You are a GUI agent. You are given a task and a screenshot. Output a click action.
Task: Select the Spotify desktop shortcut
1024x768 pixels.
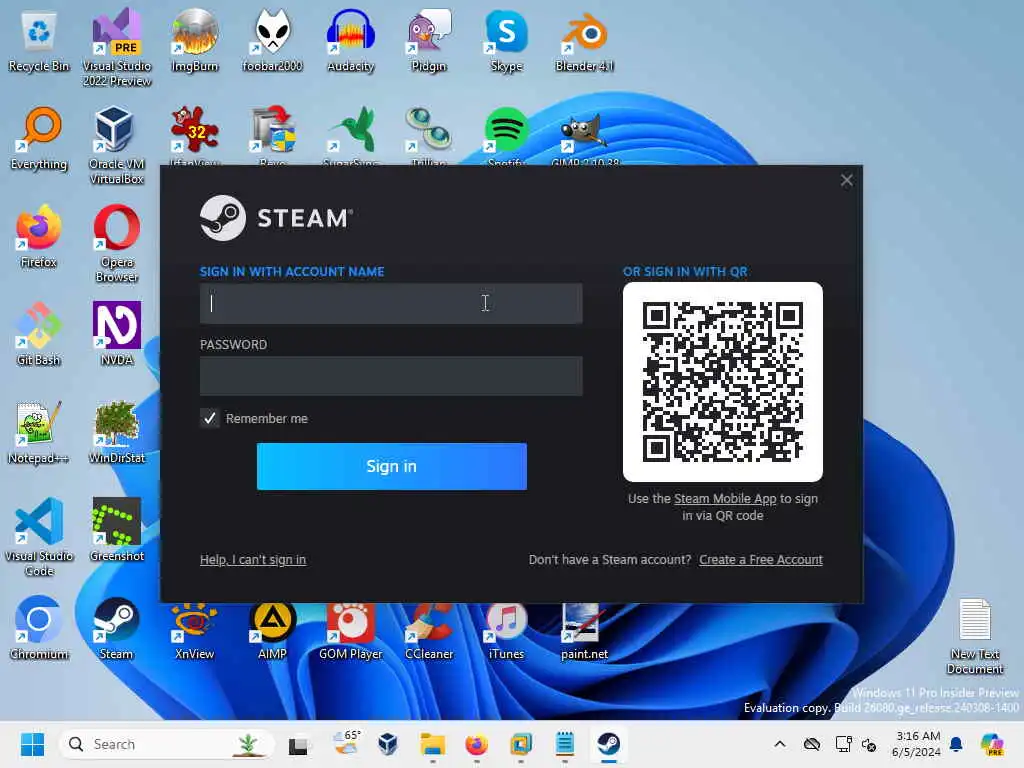507,135
